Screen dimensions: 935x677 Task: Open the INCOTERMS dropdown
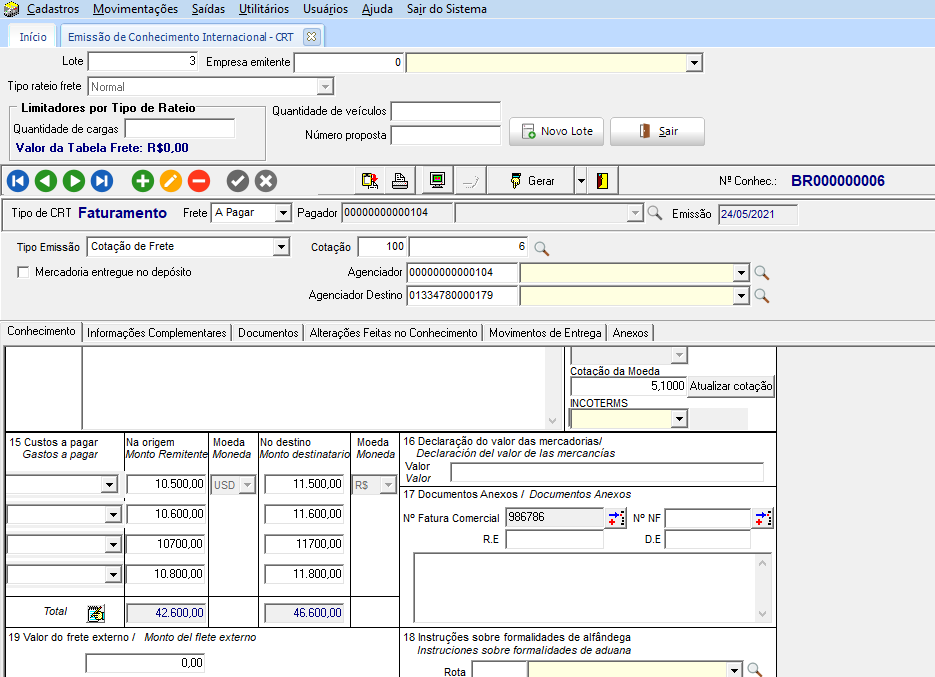[x=679, y=419]
